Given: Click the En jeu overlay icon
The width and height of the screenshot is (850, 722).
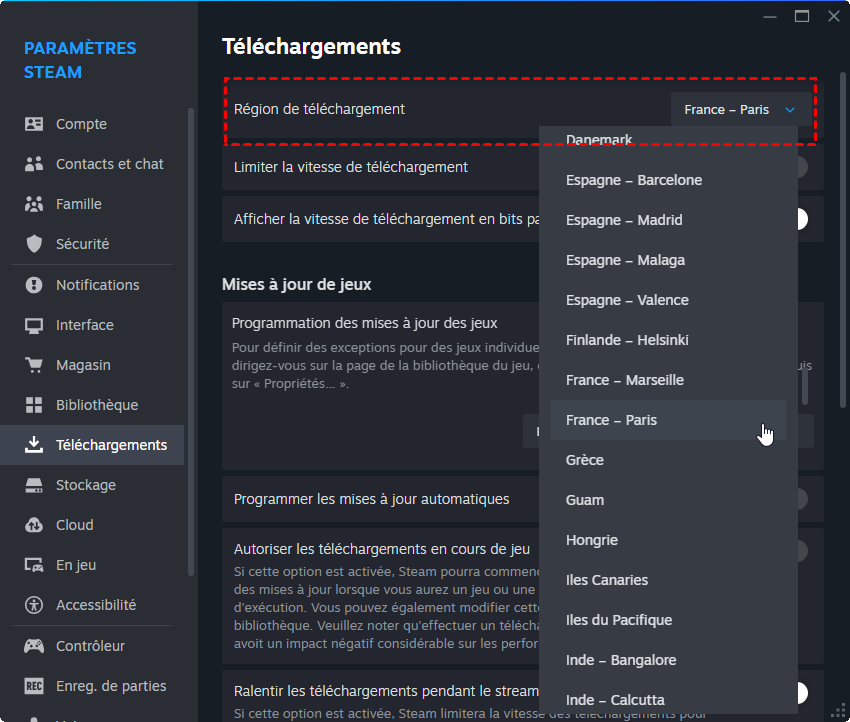Looking at the screenshot, I should click(x=34, y=565).
